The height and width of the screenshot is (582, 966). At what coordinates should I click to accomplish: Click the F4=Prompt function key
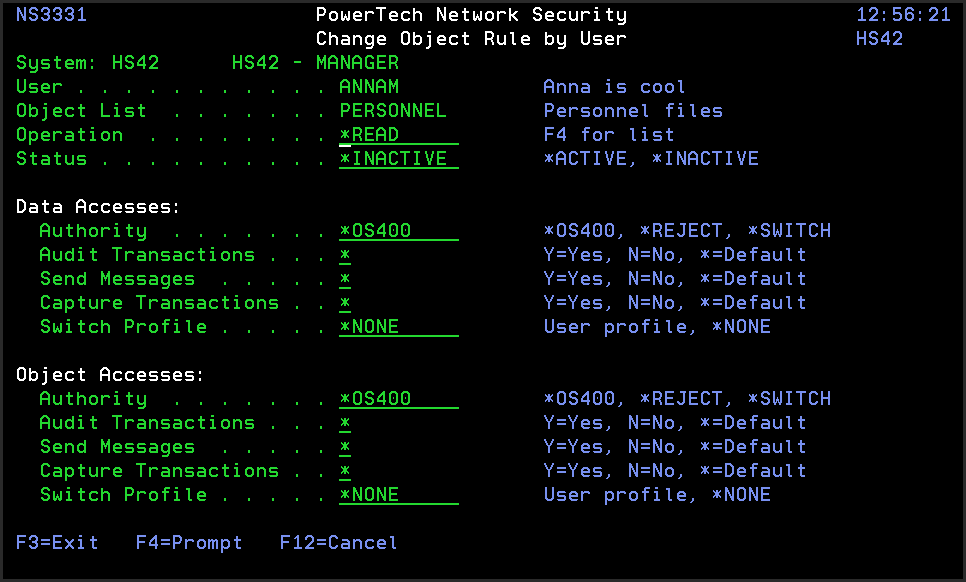click(x=189, y=543)
